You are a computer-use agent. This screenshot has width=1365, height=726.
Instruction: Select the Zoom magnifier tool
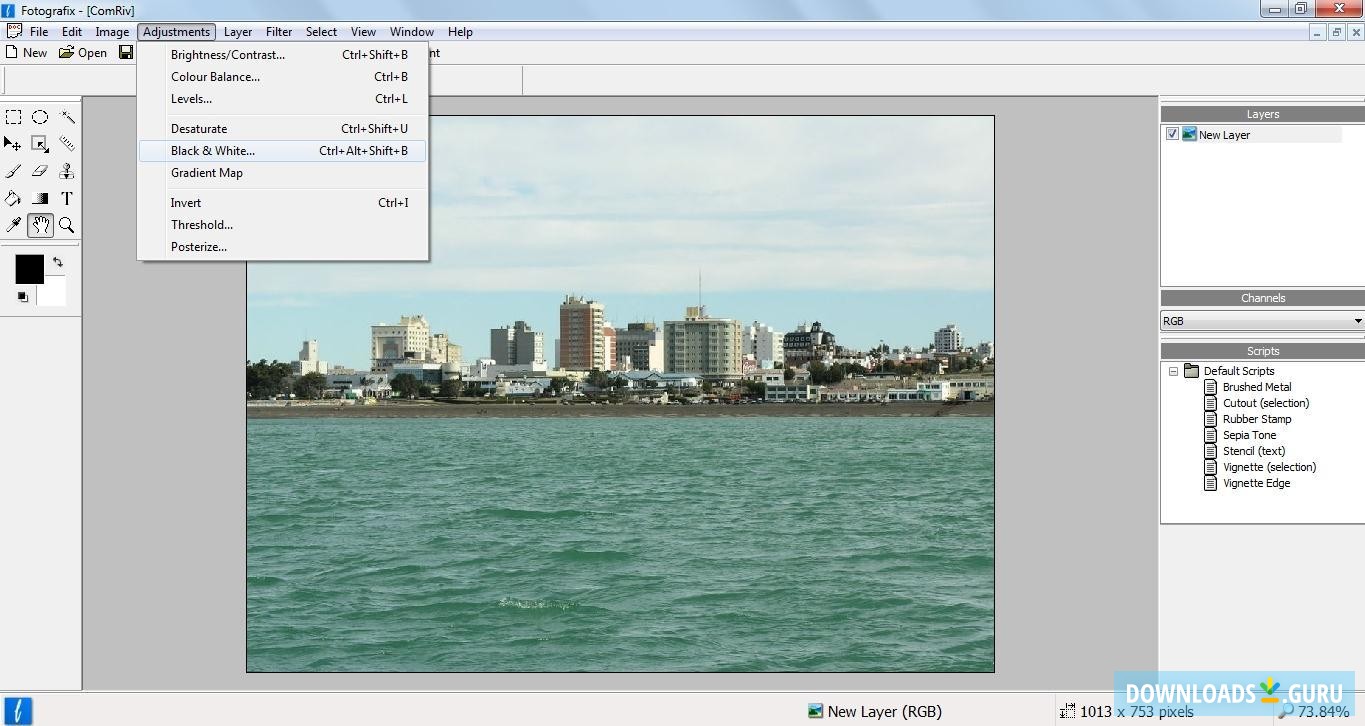point(67,225)
